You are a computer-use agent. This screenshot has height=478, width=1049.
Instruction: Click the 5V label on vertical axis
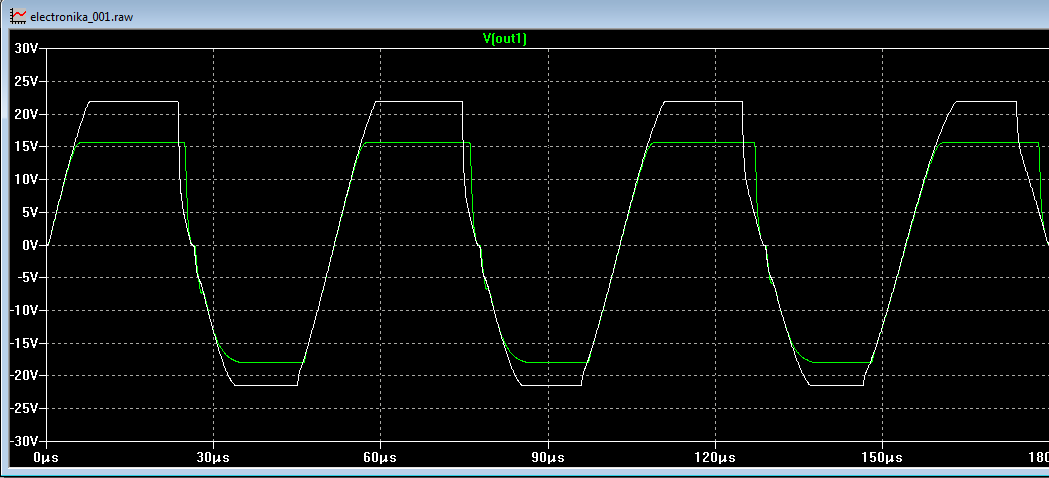31,212
